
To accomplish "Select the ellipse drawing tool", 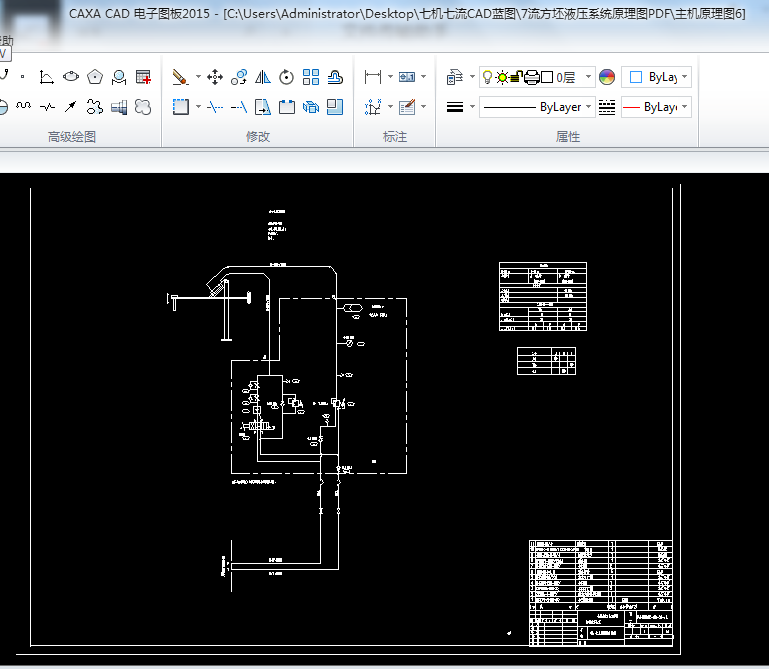I will pos(71,77).
